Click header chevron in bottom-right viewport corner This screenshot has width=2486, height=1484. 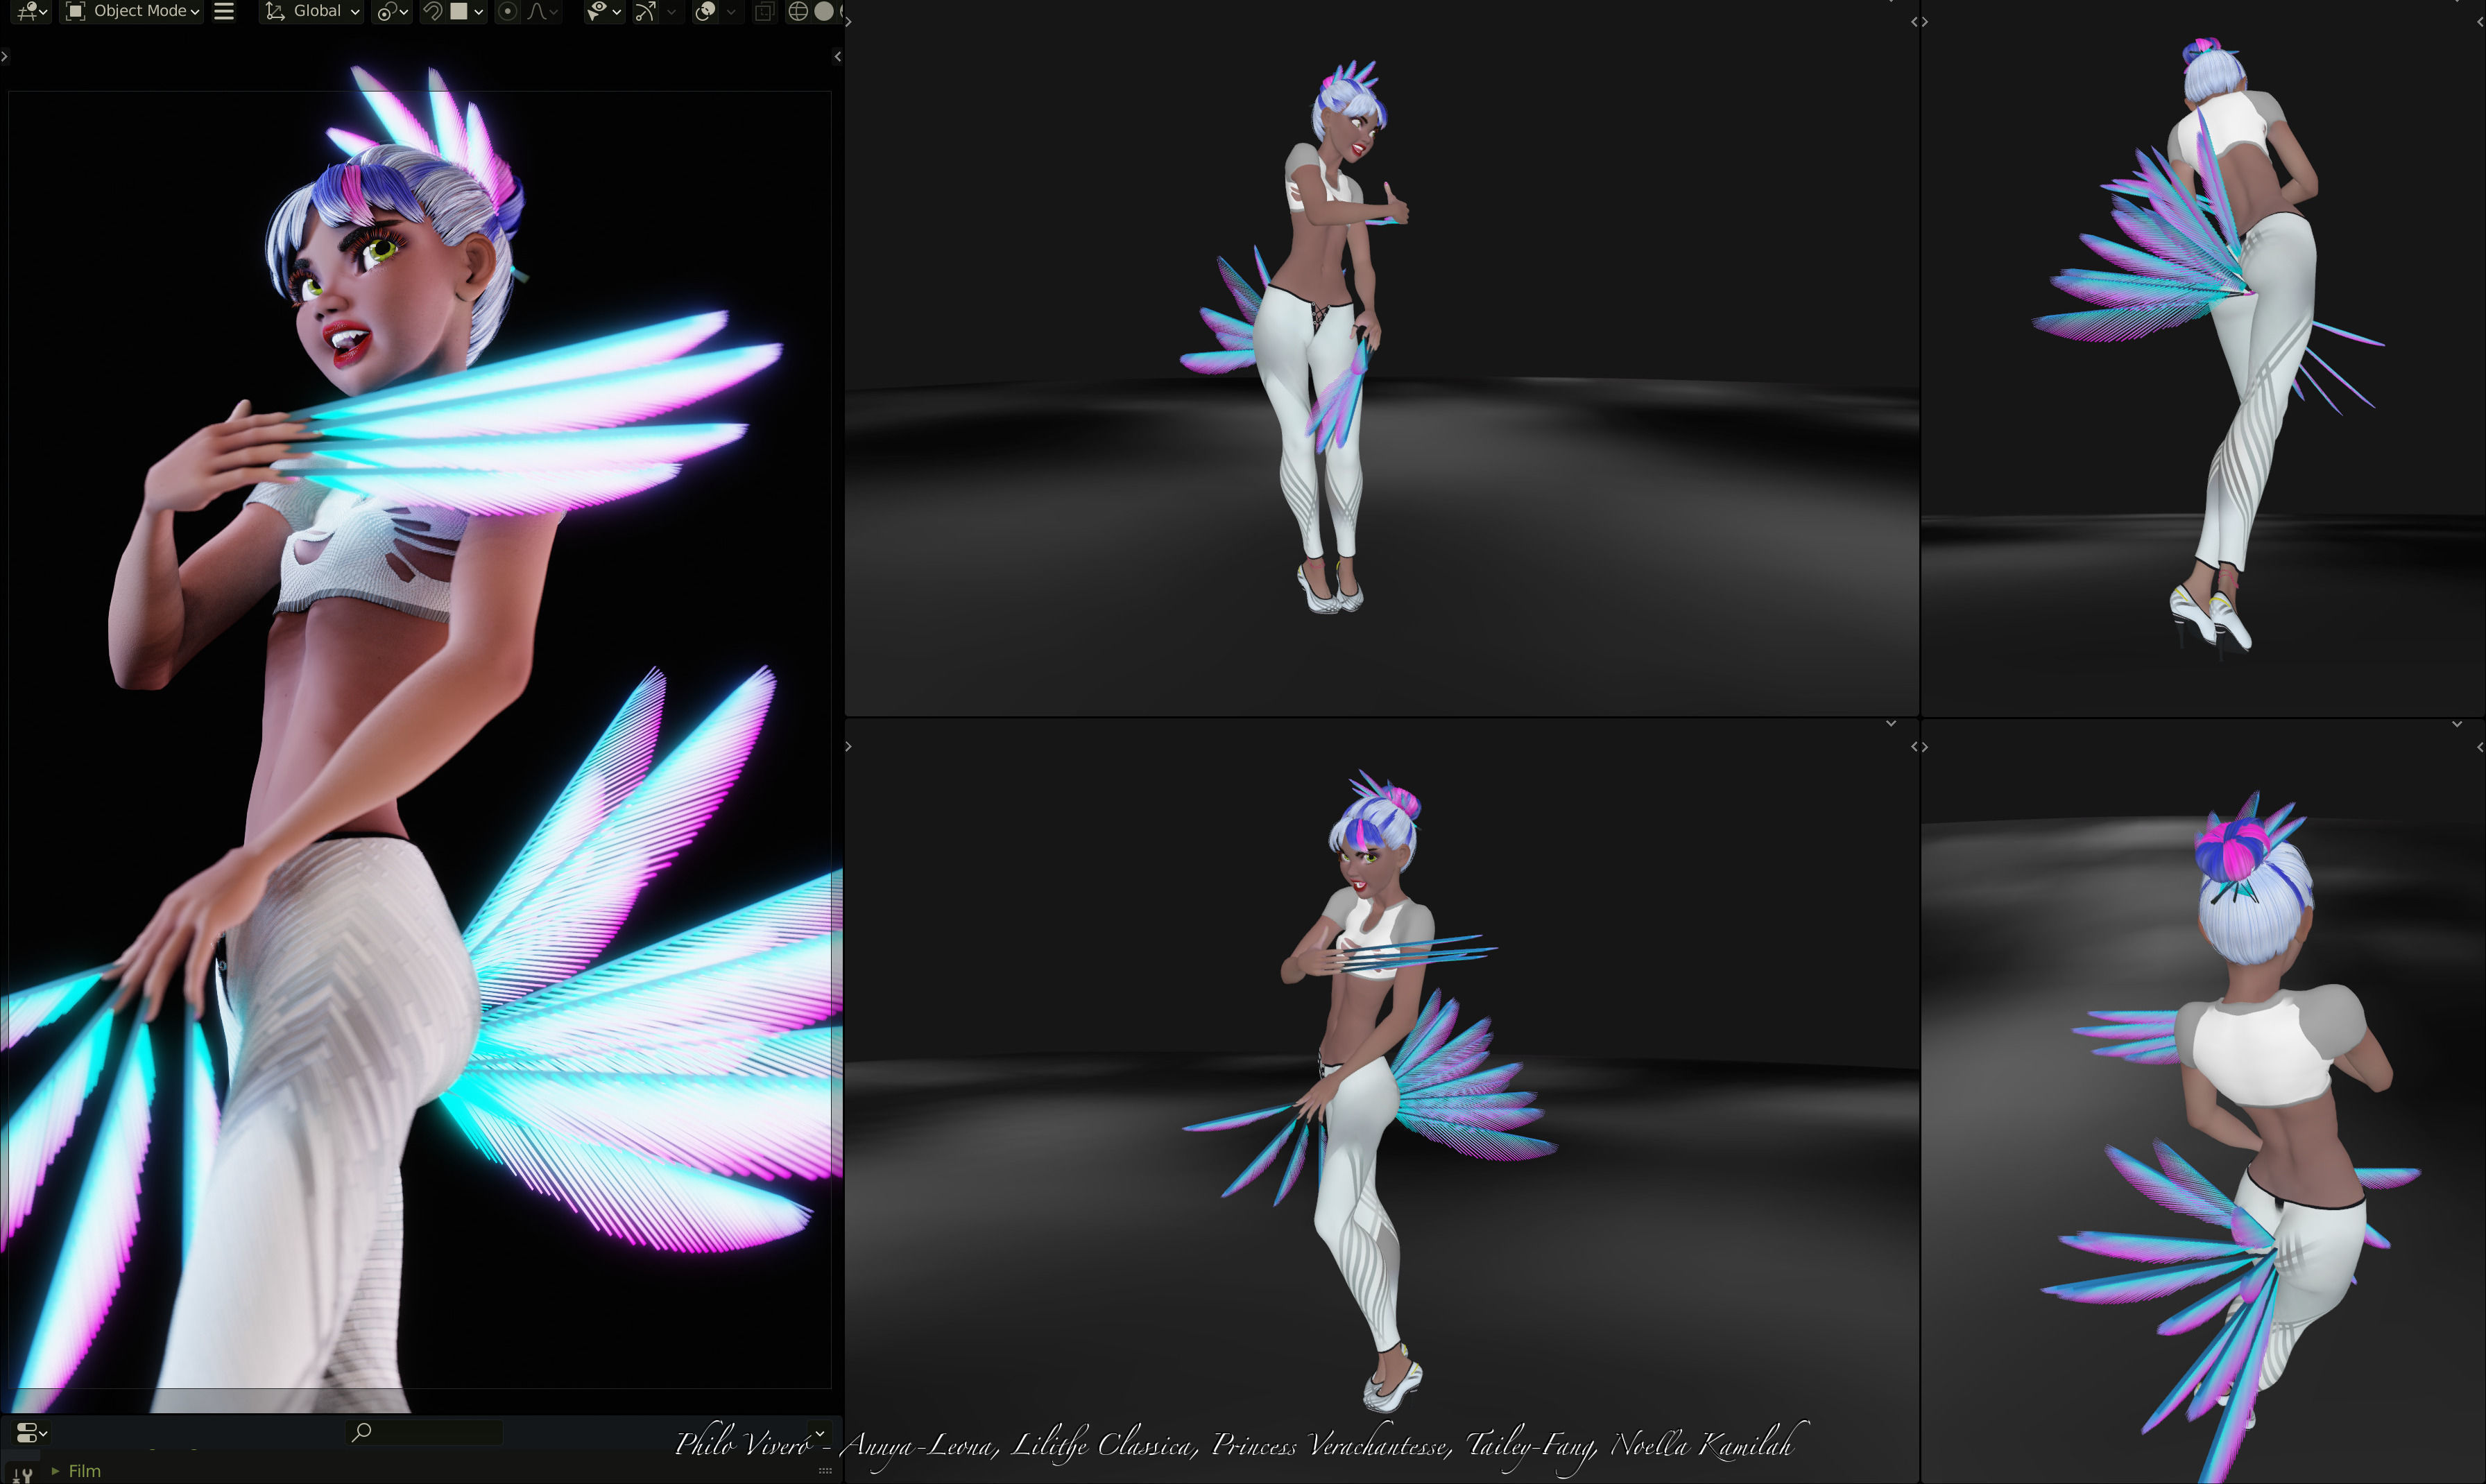2457,723
